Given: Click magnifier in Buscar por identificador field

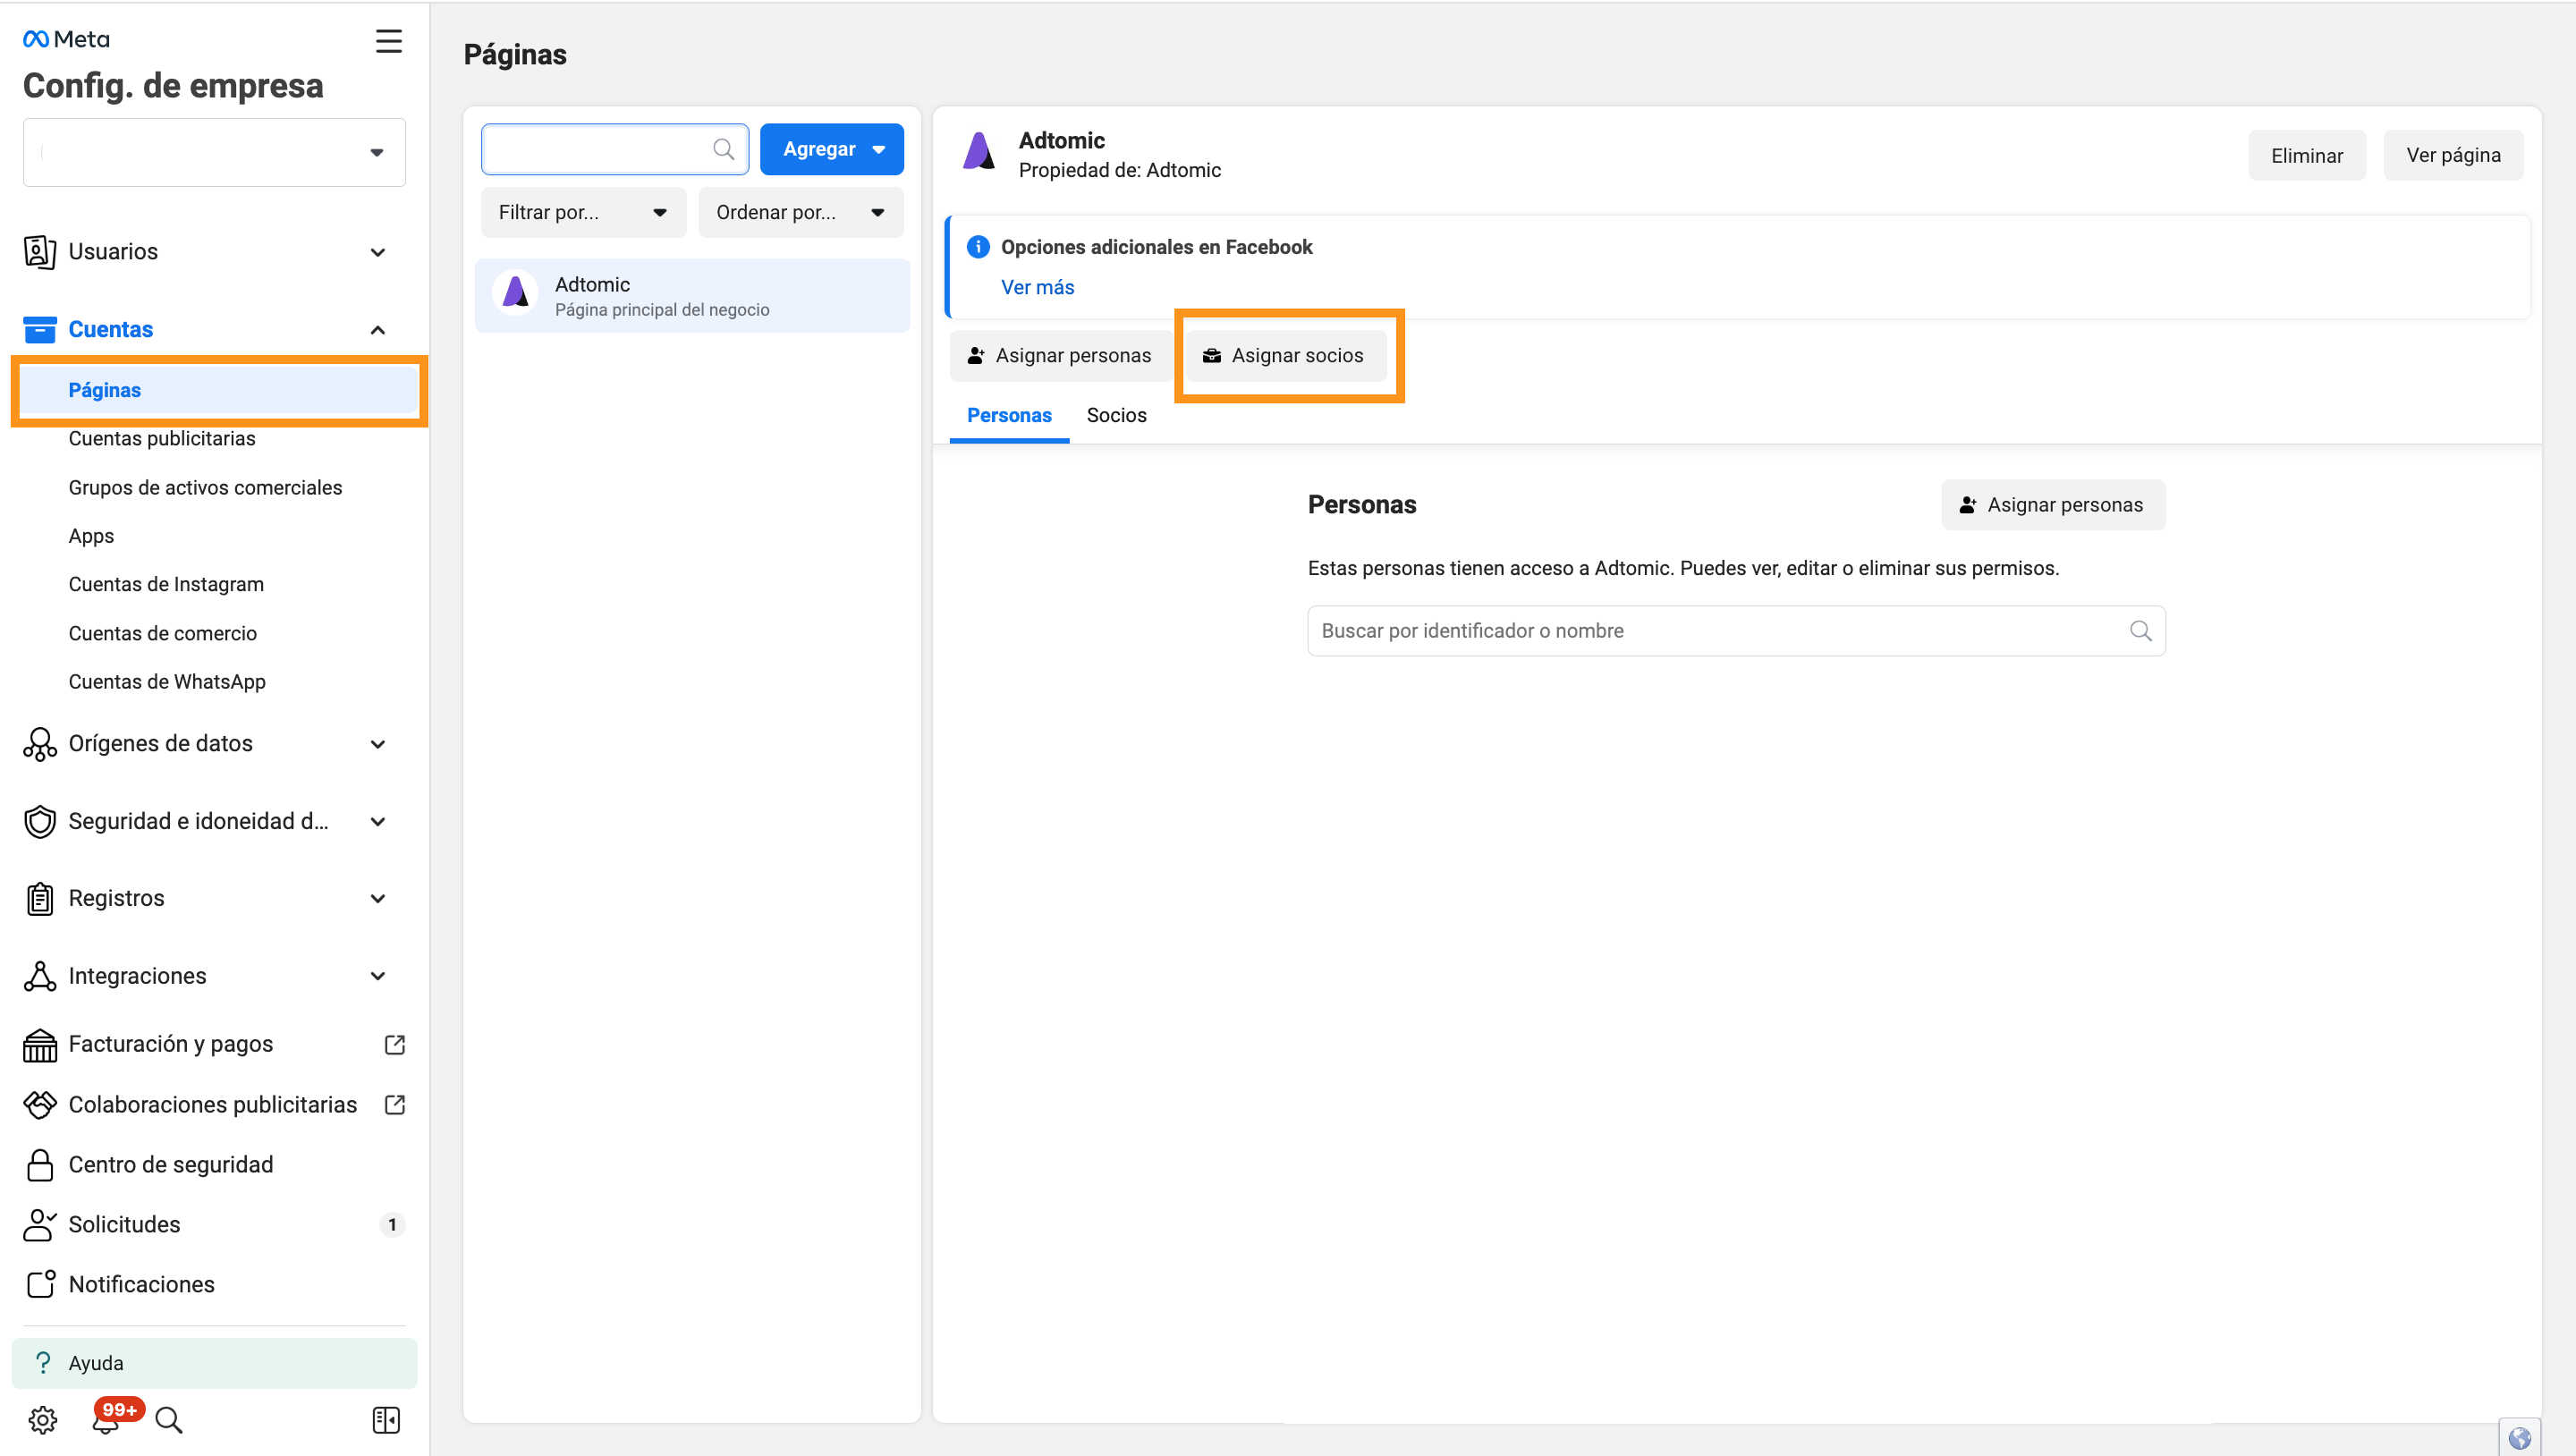Looking at the screenshot, I should click(x=2140, y=631).
